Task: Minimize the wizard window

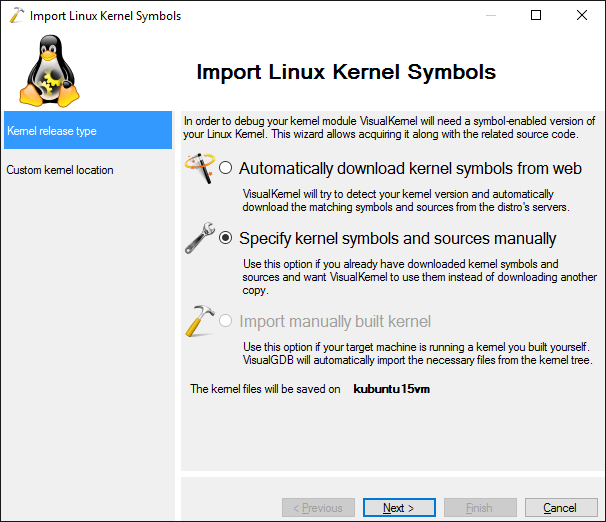Action: pyautogui.click(x=491, y=15)
